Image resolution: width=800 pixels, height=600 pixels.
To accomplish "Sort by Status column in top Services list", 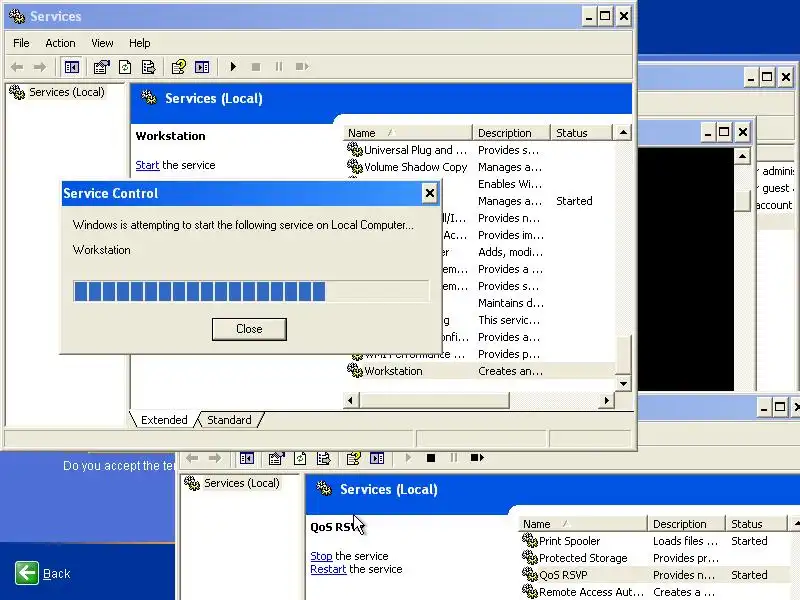I will click(x=581, y=133).
